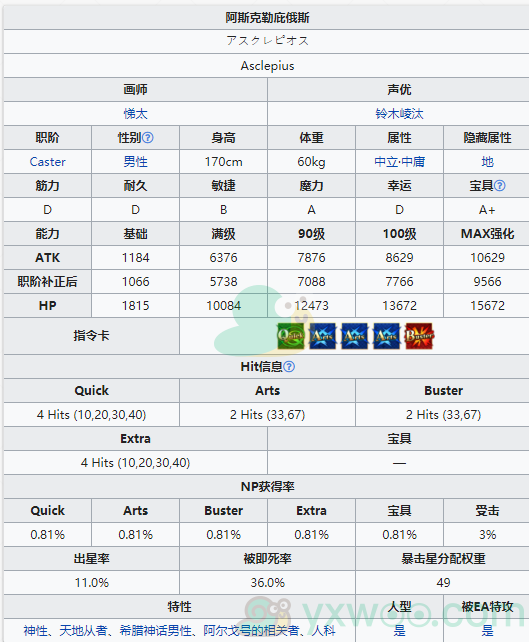The width and height of the screenshot is (529, 642).
Task: Select the weight value 60kg
Action: tap(311, 162)
